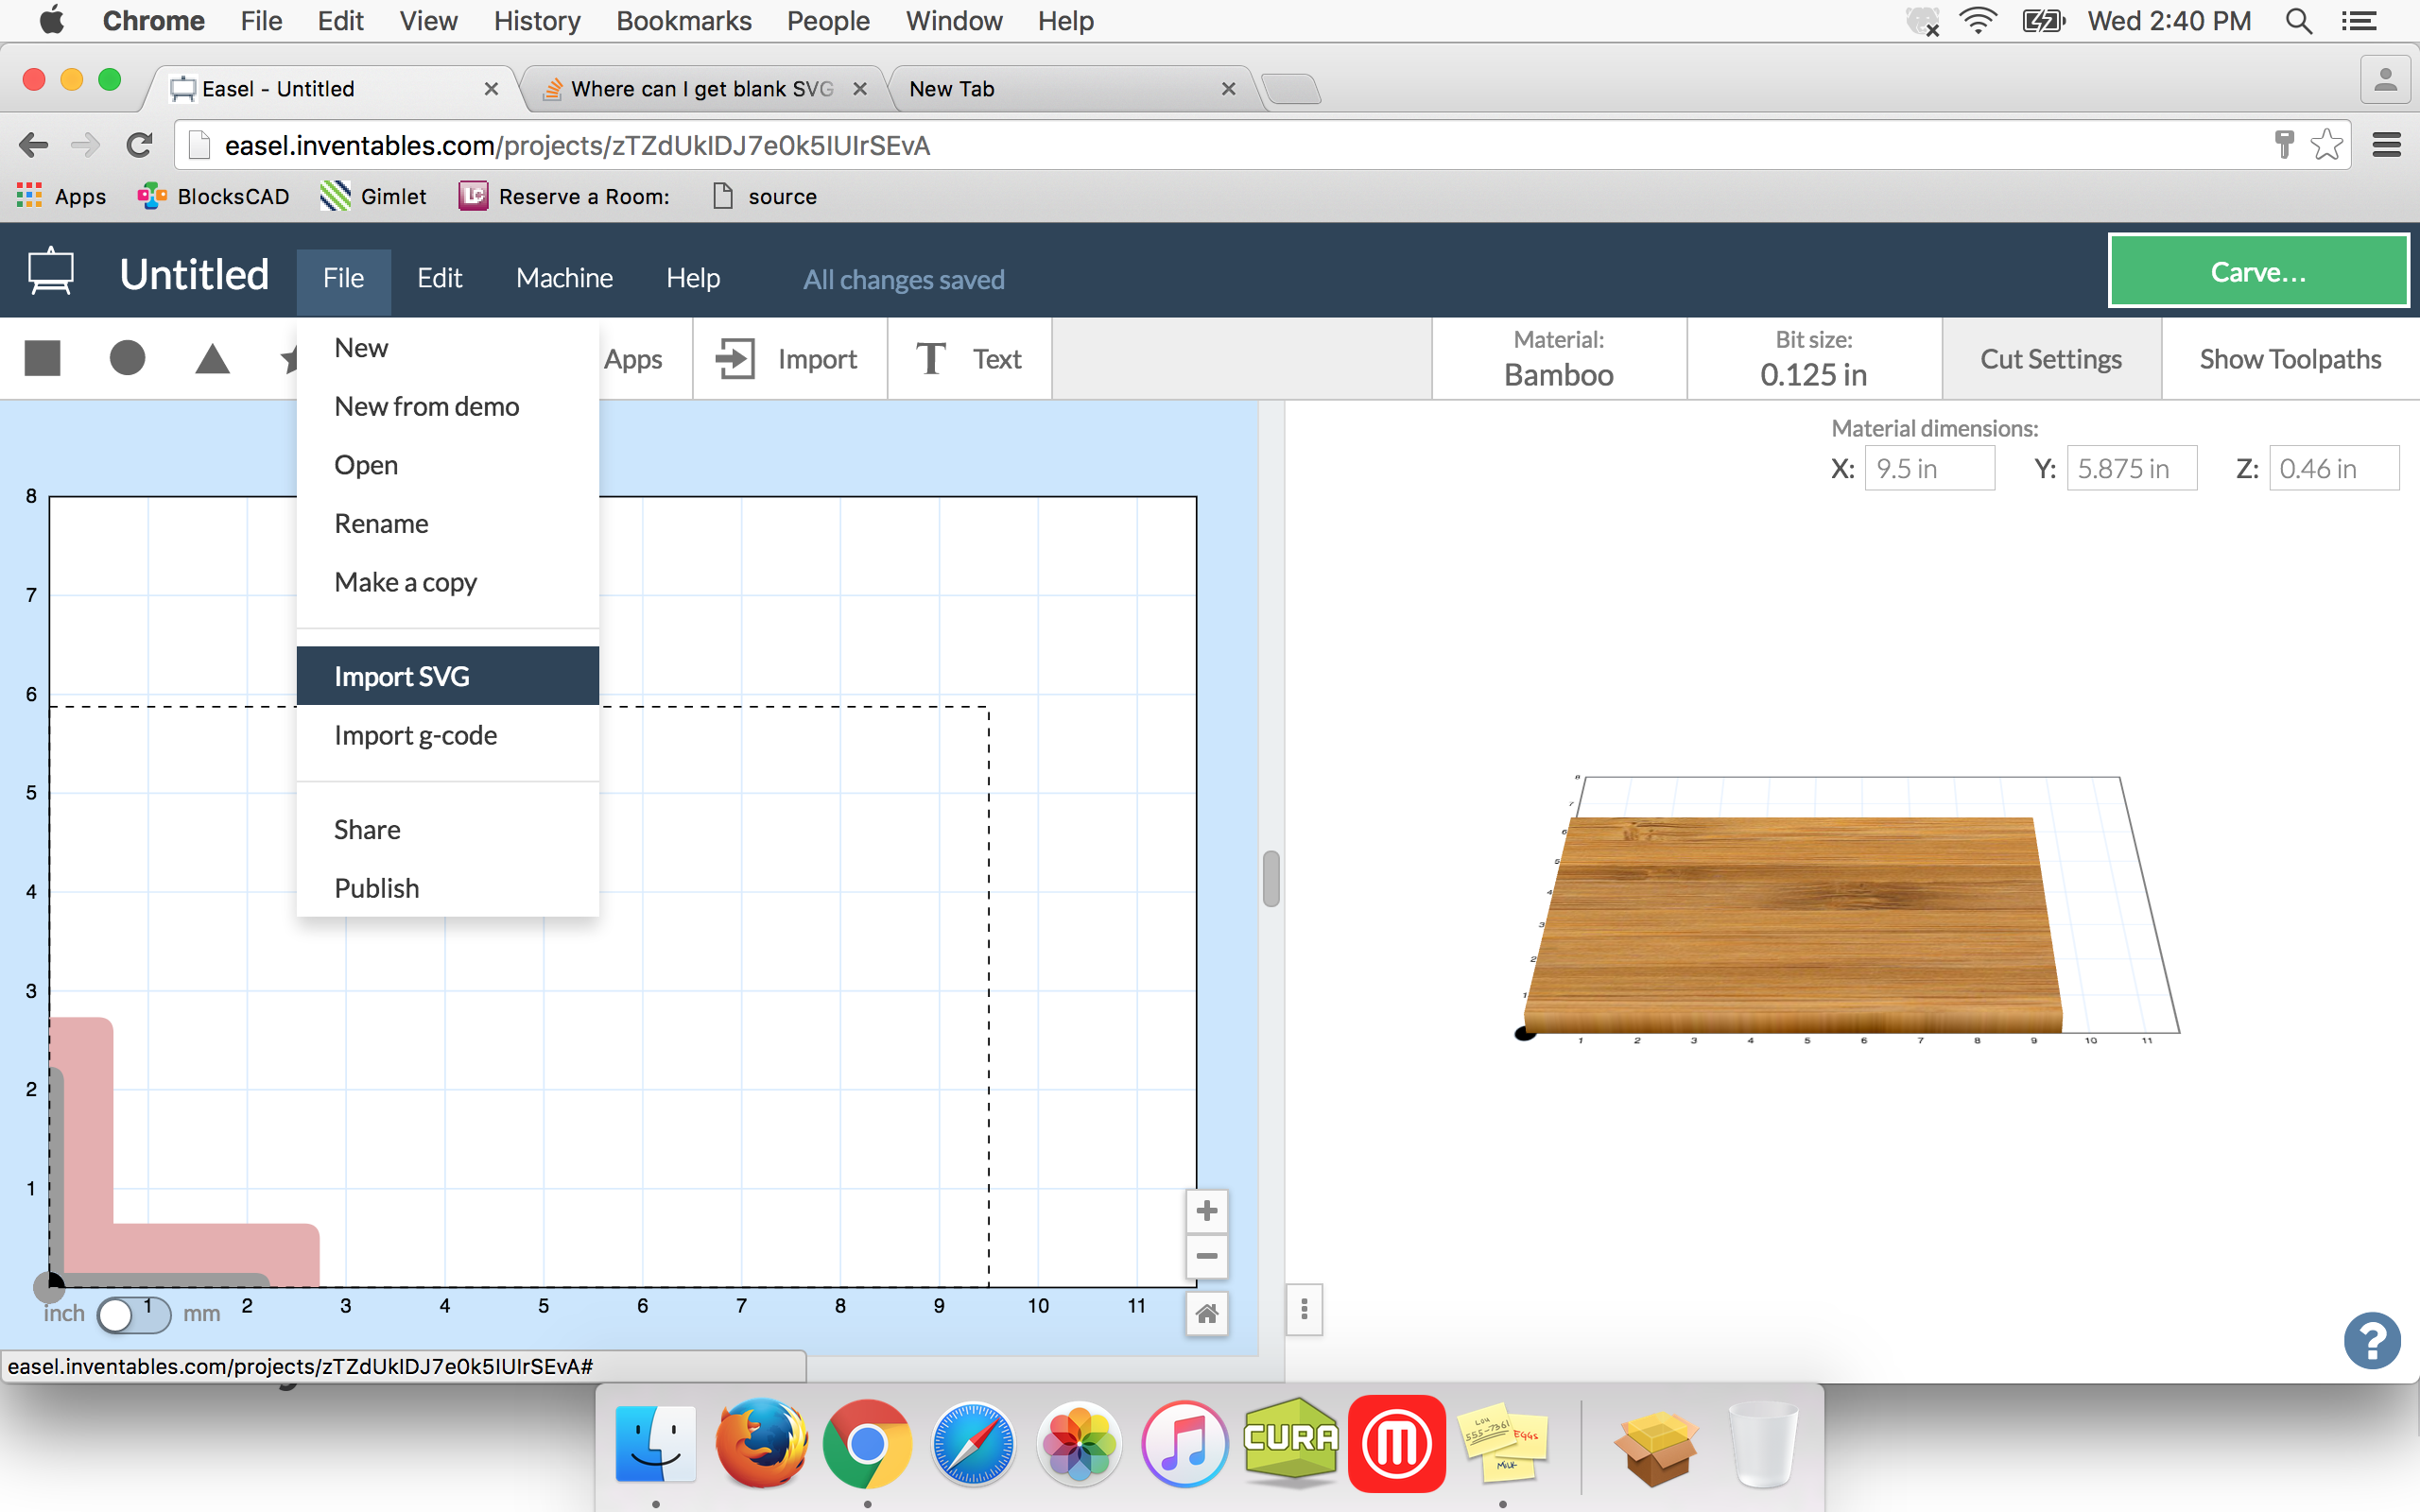
Task: Choose Make a copy
Action: [448, 582]
